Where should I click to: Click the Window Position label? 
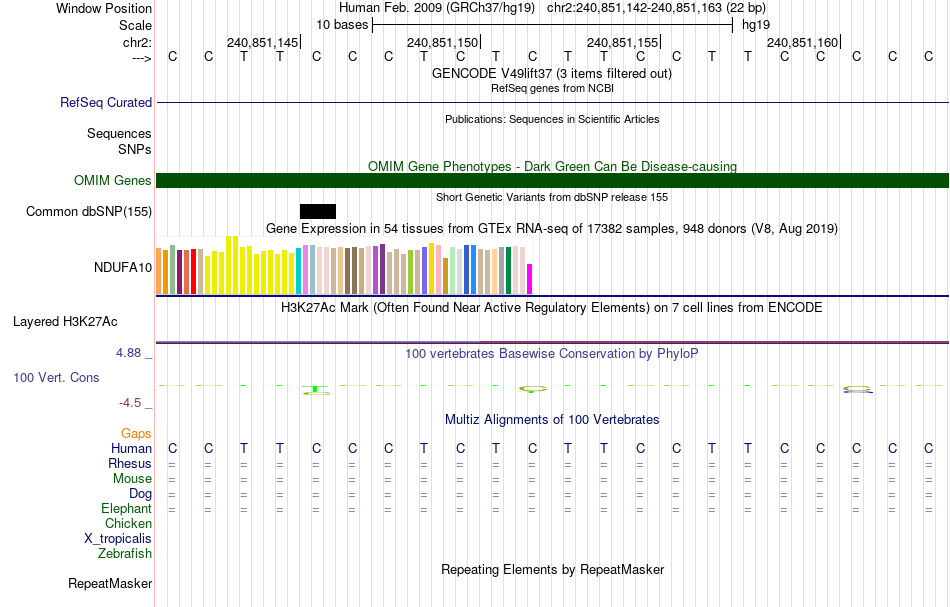(x=104, y=8)
